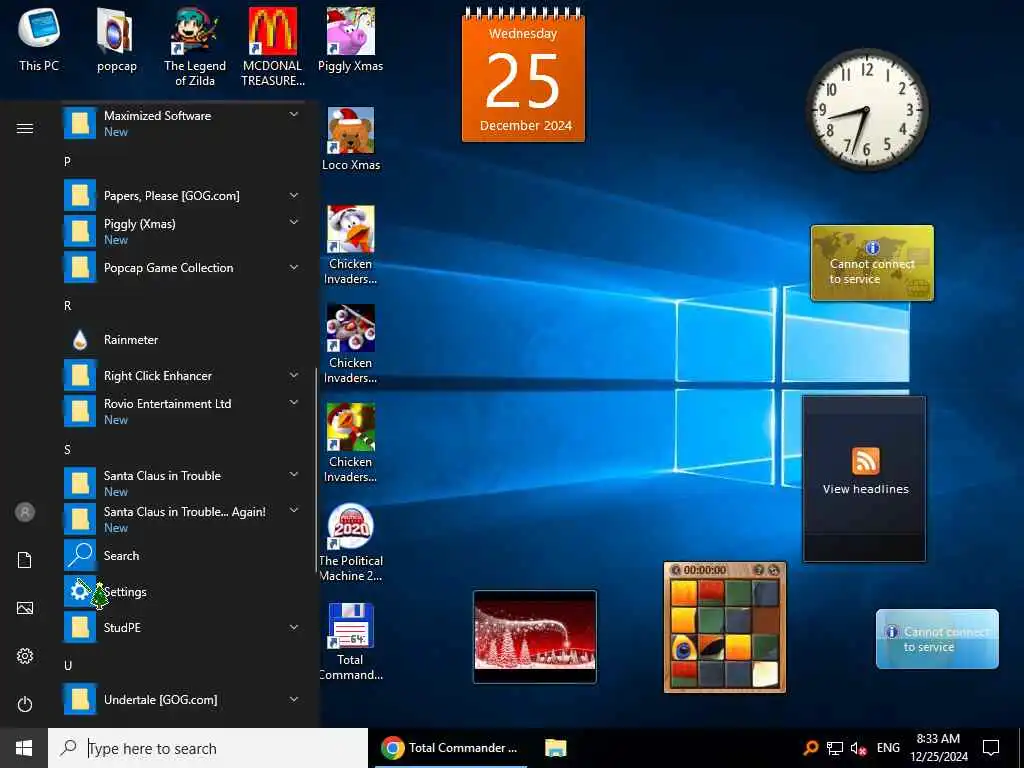The height and width of the screenshot is (768, 1024).
Task: Launch Rainmeter from the app list
Action: coord(182,340)
